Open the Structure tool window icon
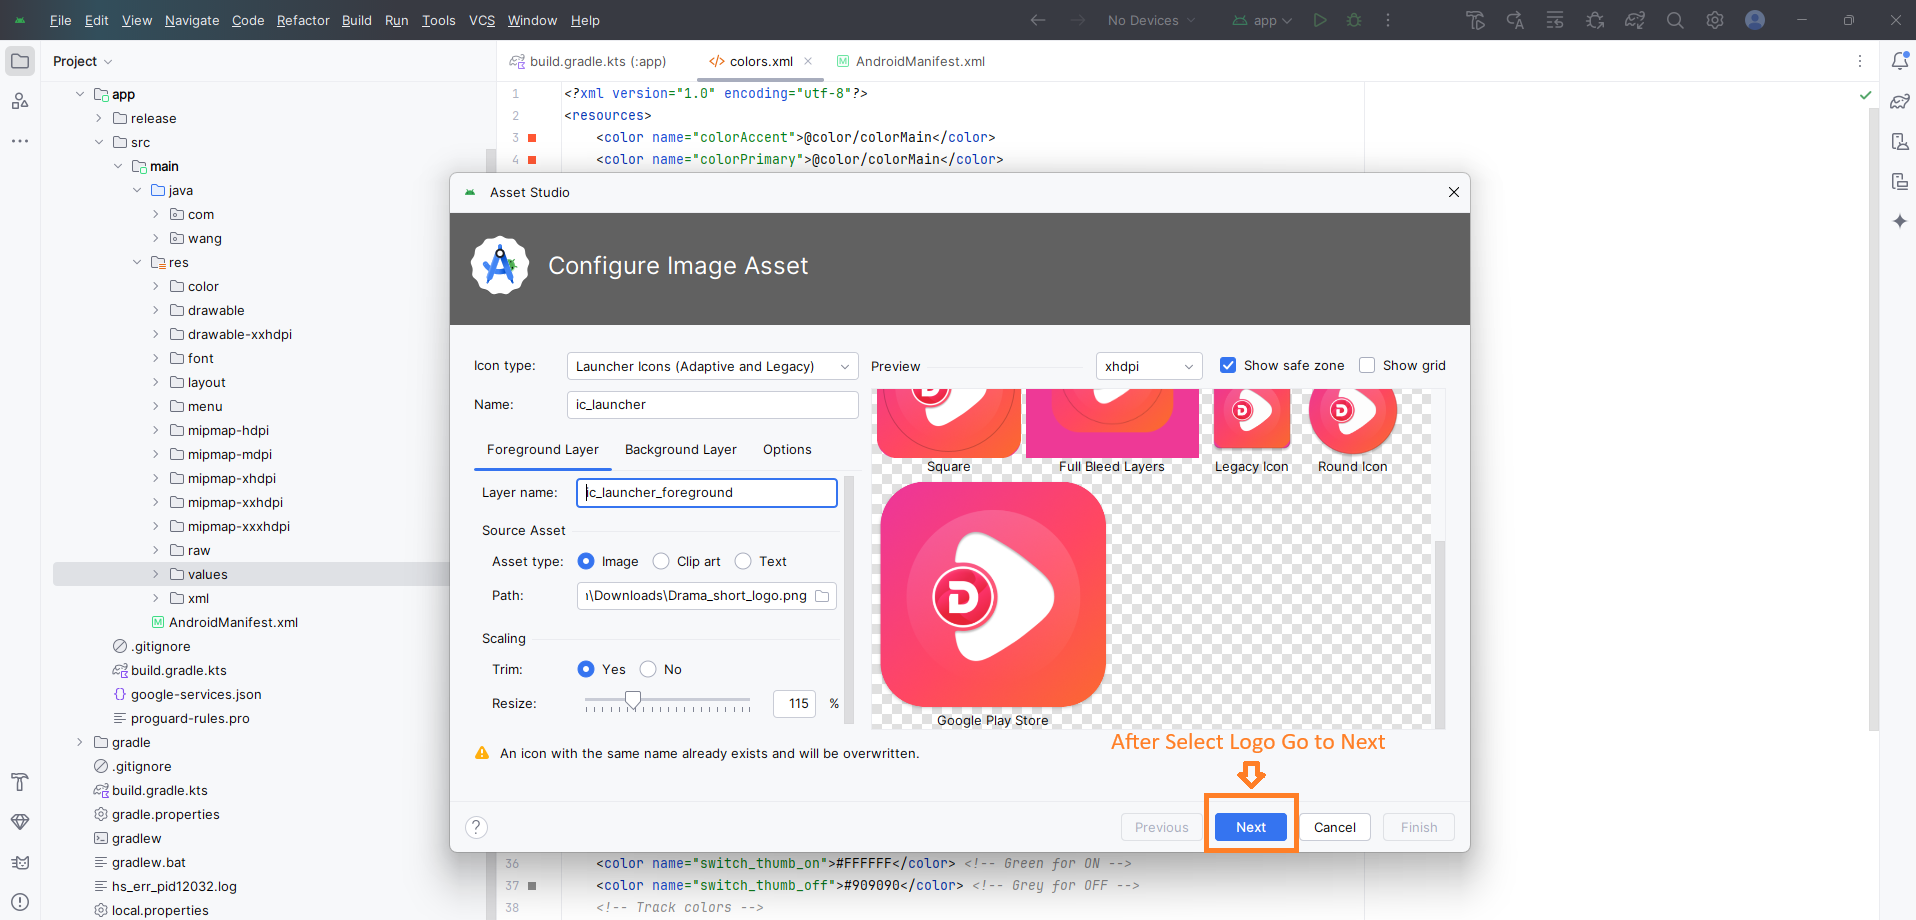Screen dimensions: 1916x920 coord(20,101)
